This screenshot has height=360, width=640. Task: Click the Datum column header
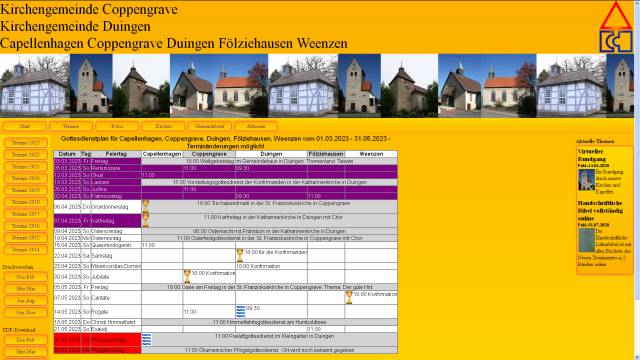tap(67, 154)
